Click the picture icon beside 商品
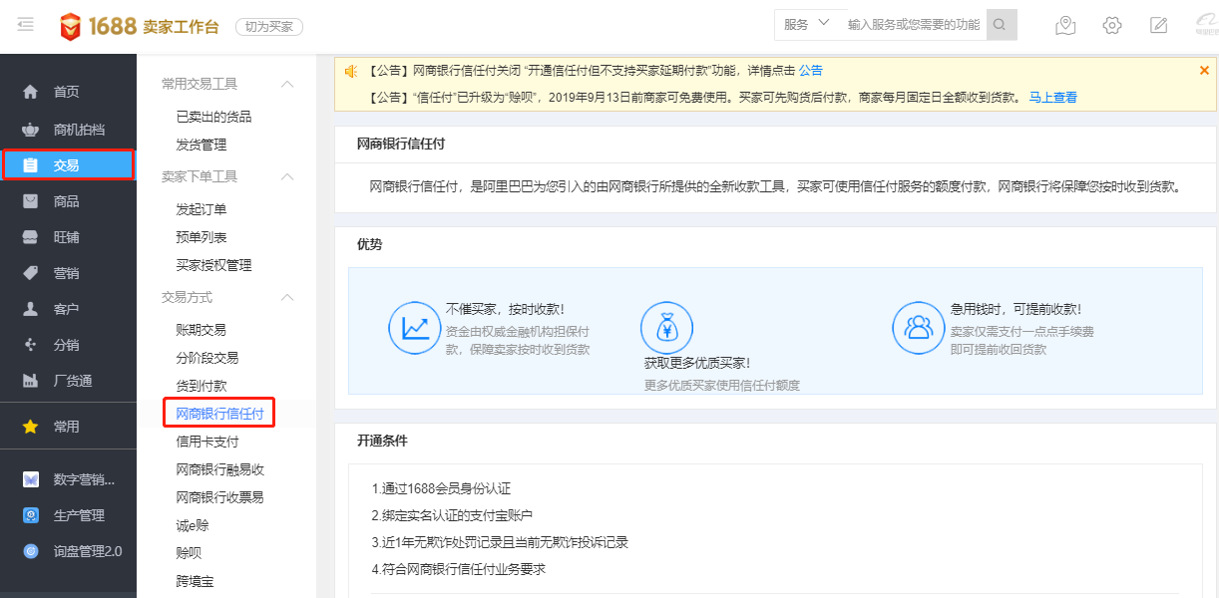The image size is (1219, 598). pyautogui.click(x=31, y=201)
